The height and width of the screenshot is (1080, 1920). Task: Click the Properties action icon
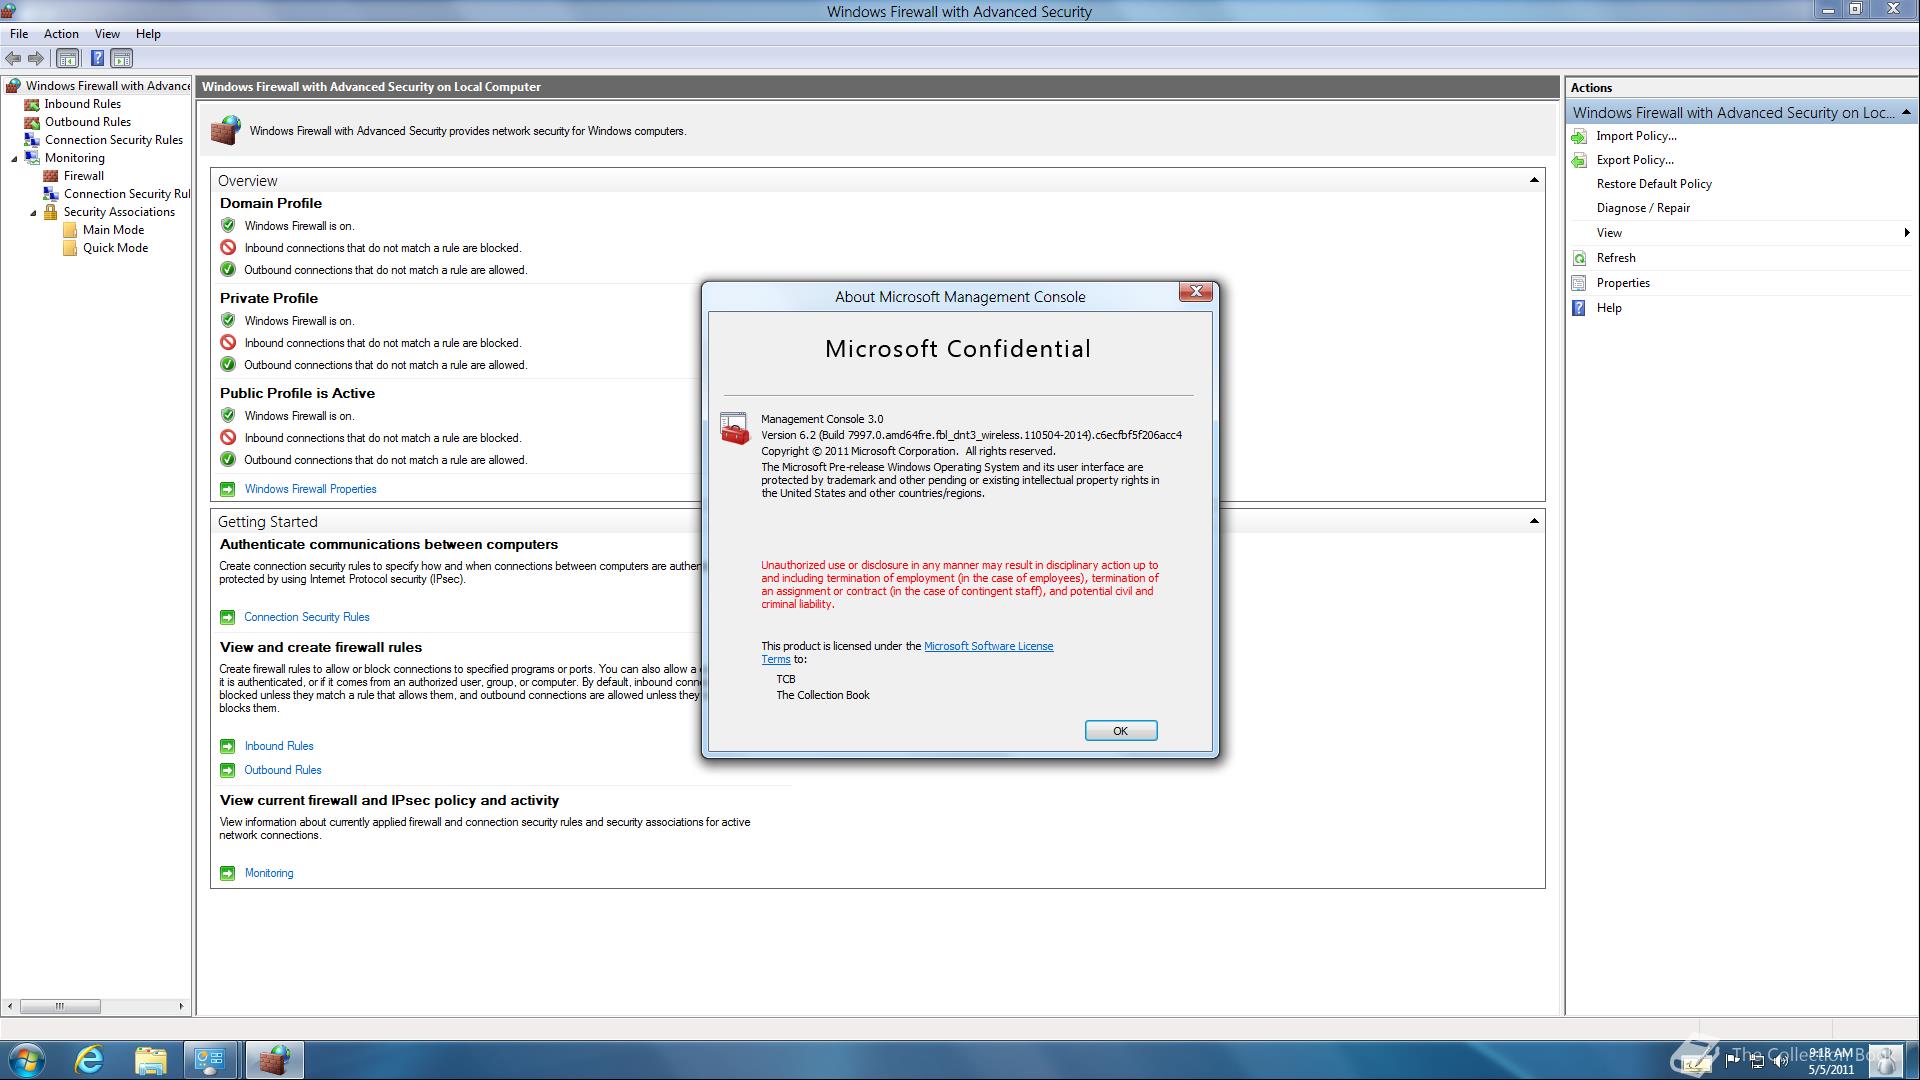pos(1579,283)
